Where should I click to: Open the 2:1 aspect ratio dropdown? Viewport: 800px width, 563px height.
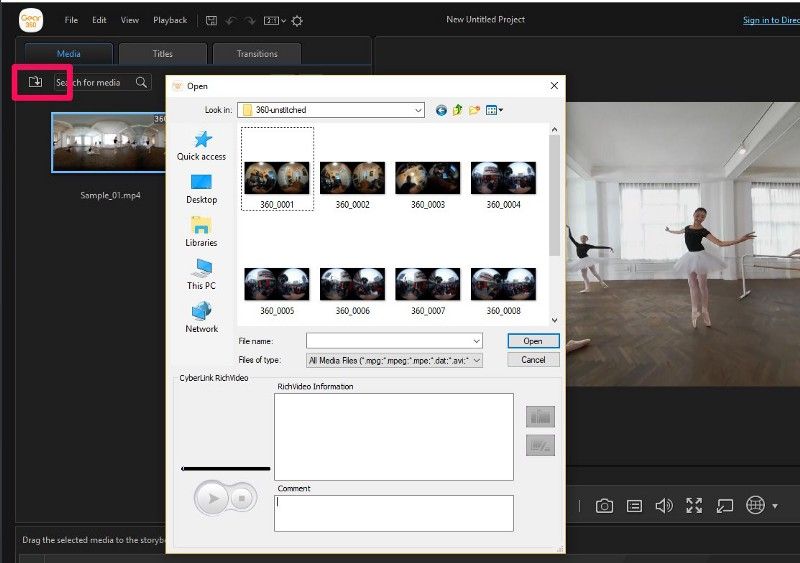(x=274, y=20)
